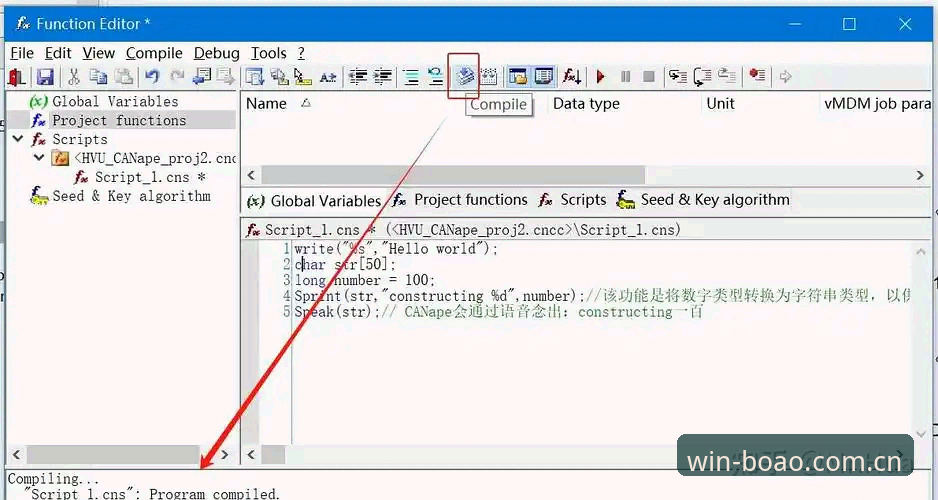The image size is (938, 500).
Task: Click the icon right of Compile
Action: coord(489,77)
